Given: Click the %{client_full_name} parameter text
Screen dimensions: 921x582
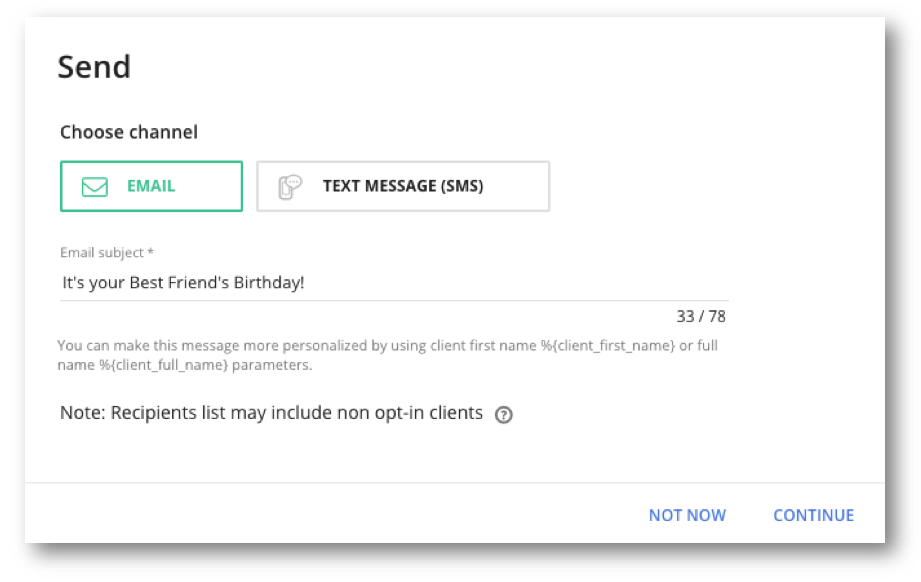Looking at the screenshot, I should (x=163, y=365).
